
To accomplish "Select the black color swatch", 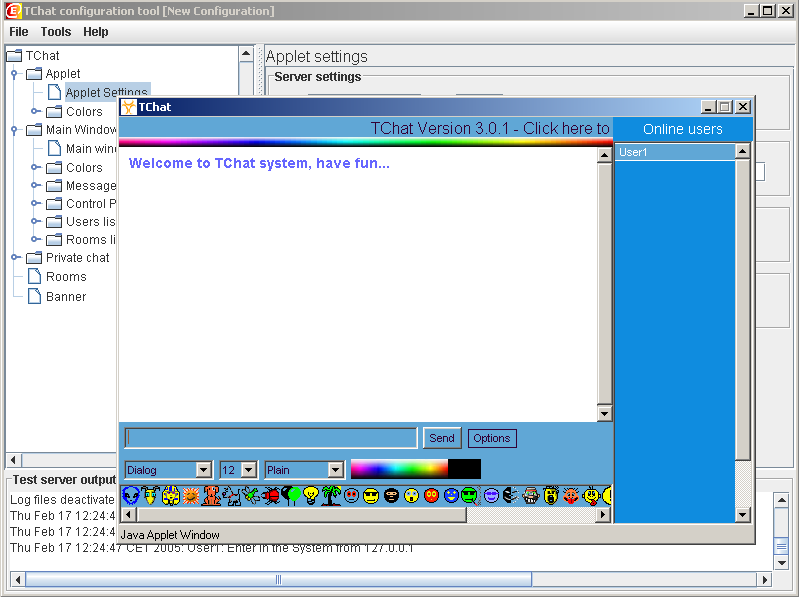I will [x=464, y=469].
